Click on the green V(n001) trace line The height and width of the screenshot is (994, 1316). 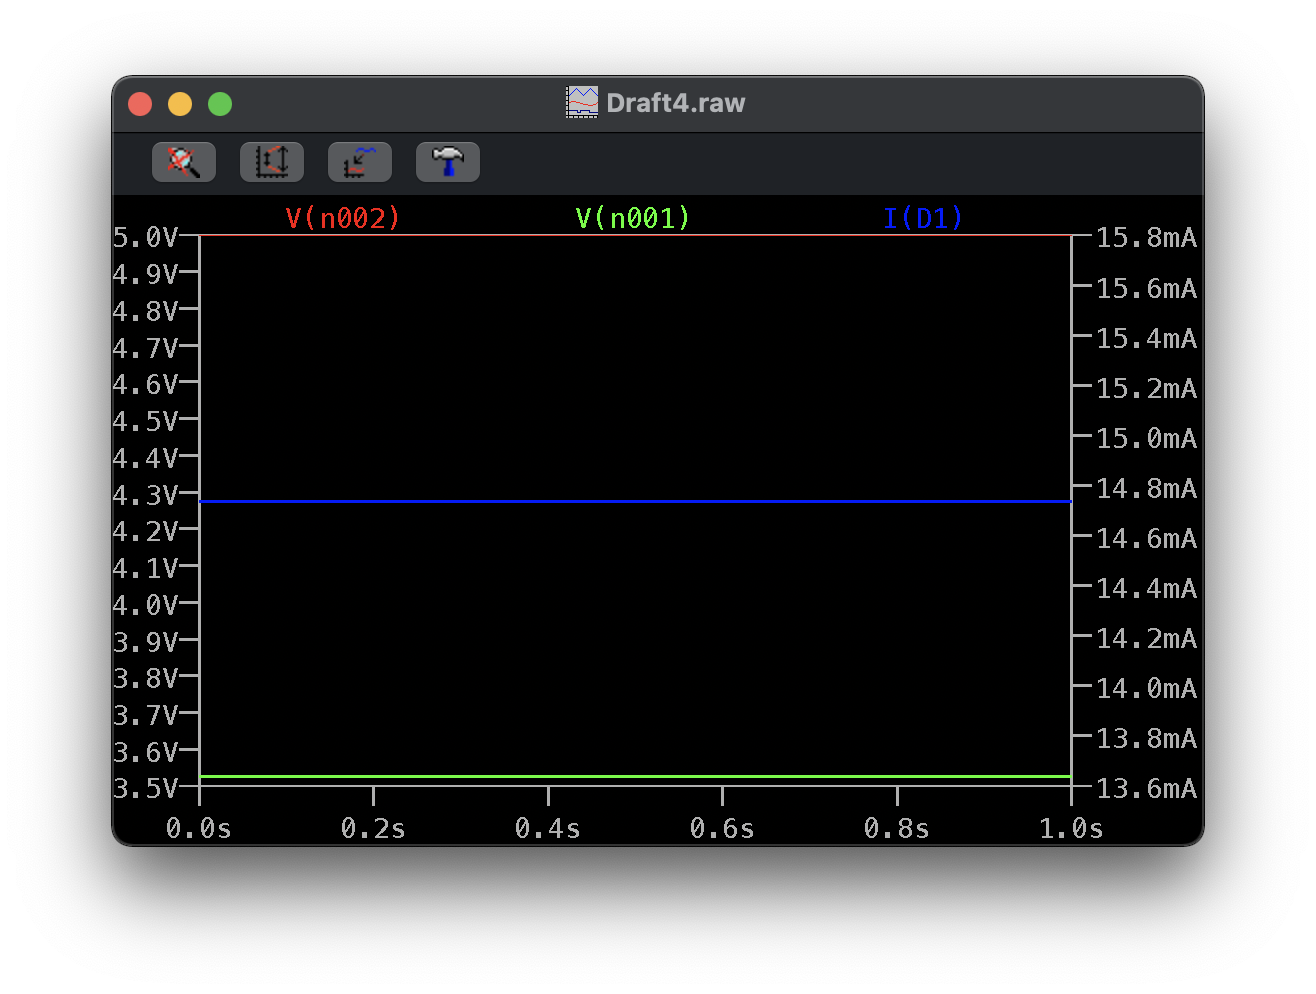[x=636, y=776]
